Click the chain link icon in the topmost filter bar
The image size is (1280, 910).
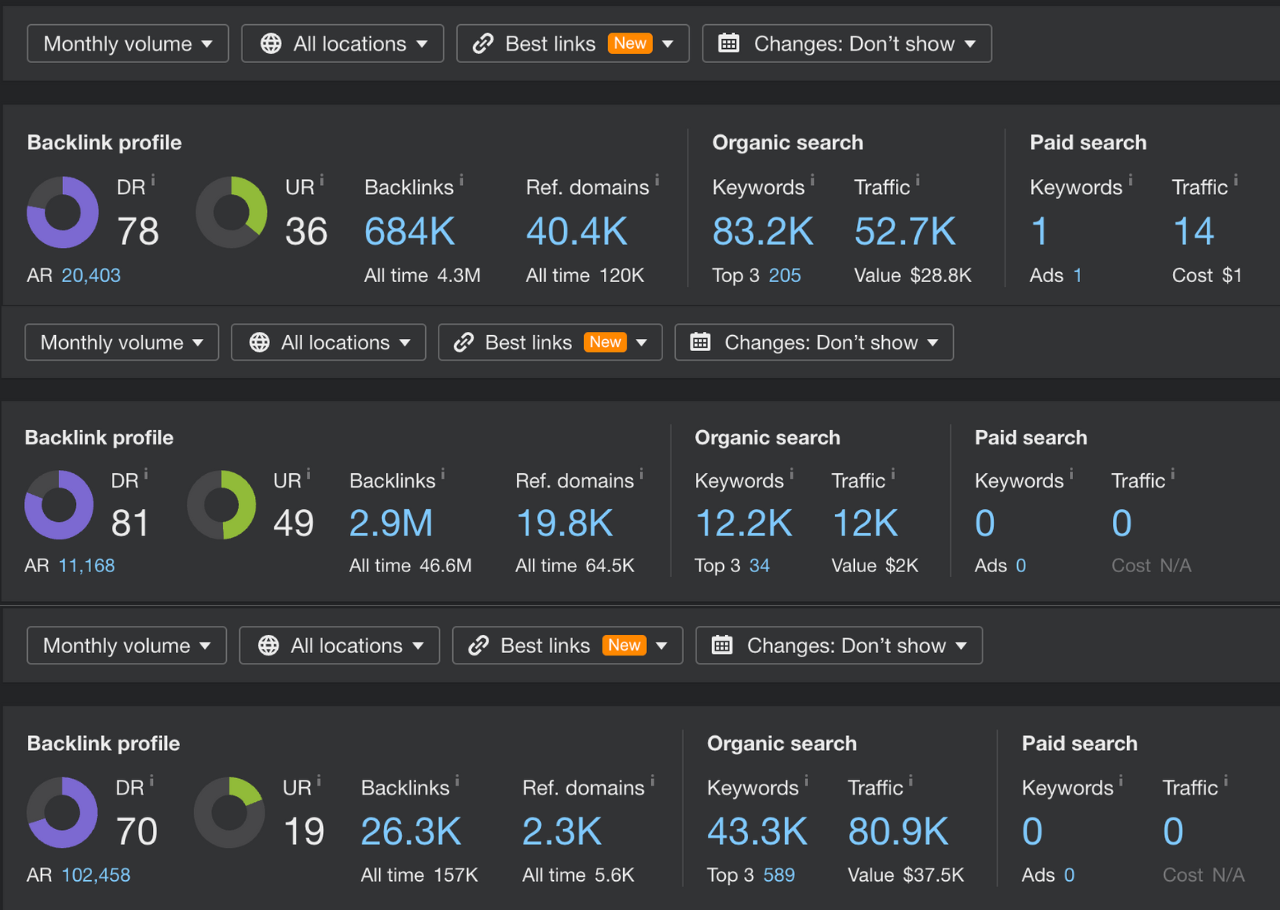coord(483,44)
